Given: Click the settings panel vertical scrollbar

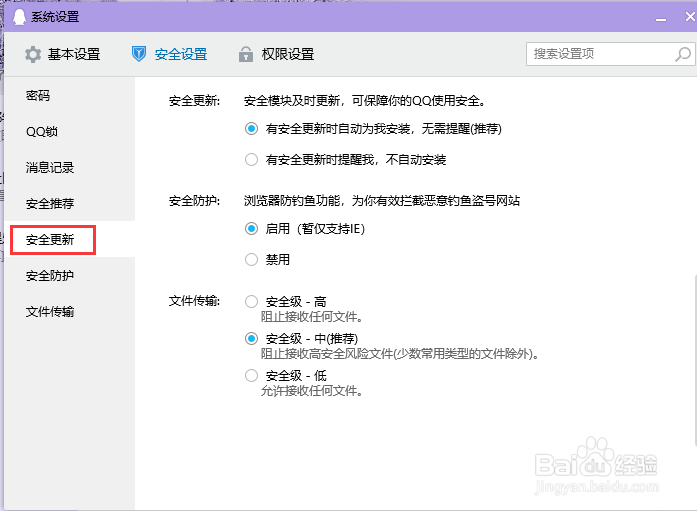Looking at the screenshot, I should tap(695, 360).
